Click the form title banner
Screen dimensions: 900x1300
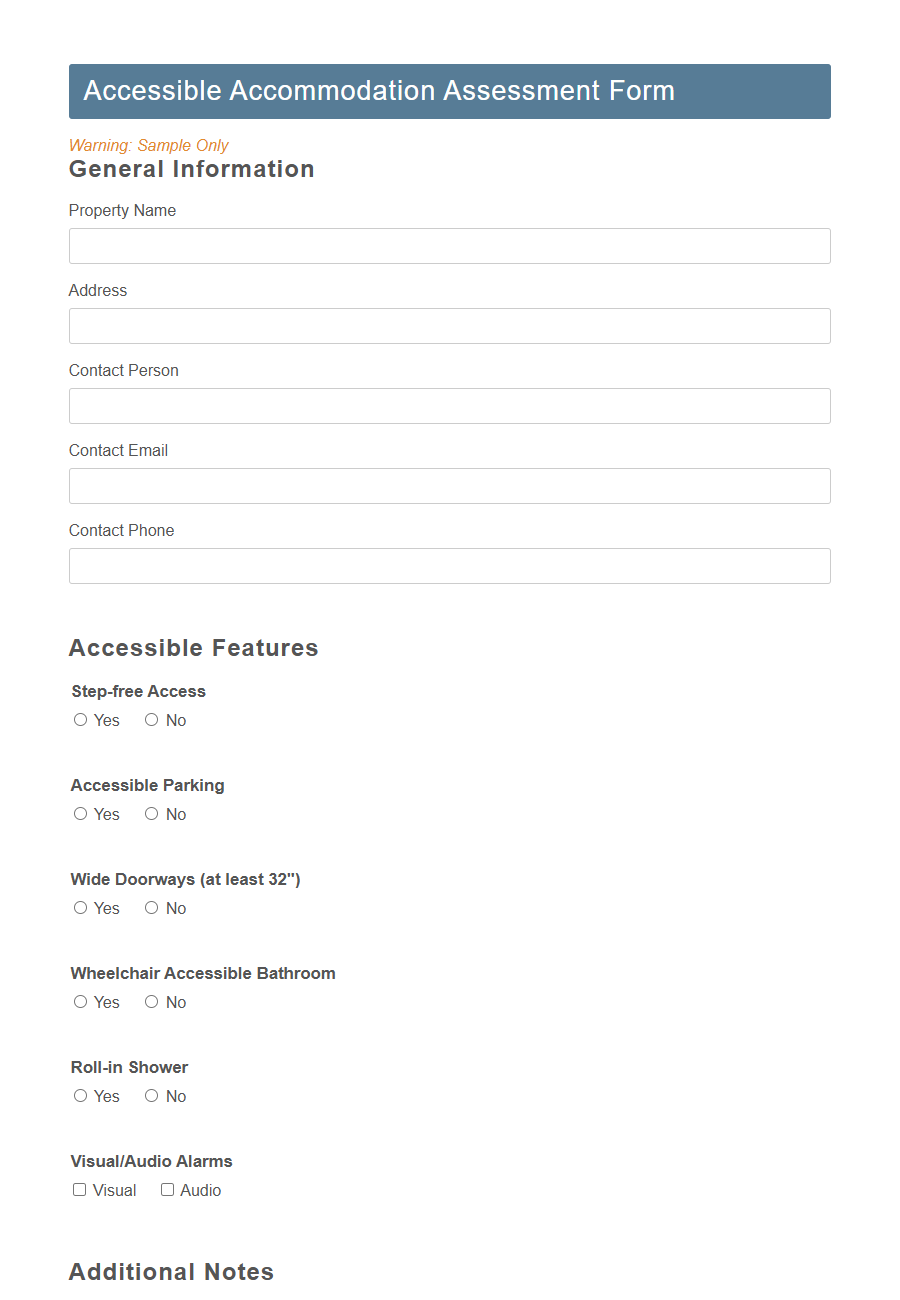pos(449,91)
